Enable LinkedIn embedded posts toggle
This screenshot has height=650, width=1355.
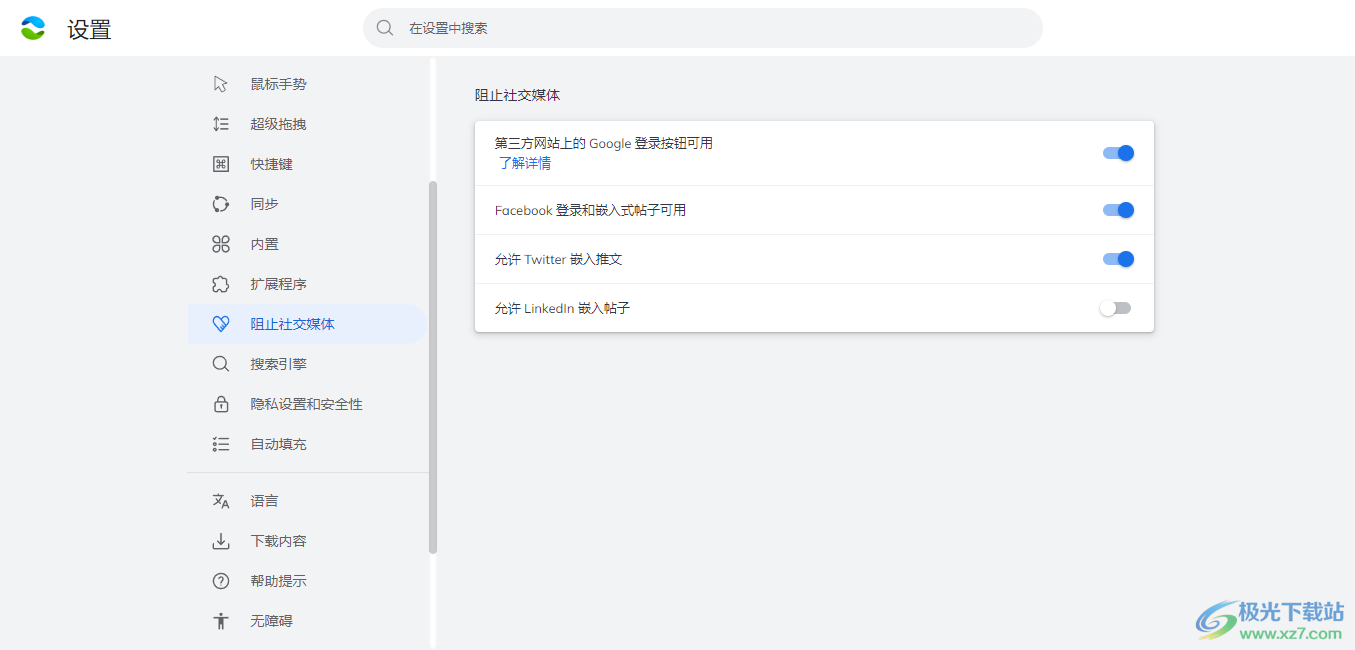(1115, 308)
